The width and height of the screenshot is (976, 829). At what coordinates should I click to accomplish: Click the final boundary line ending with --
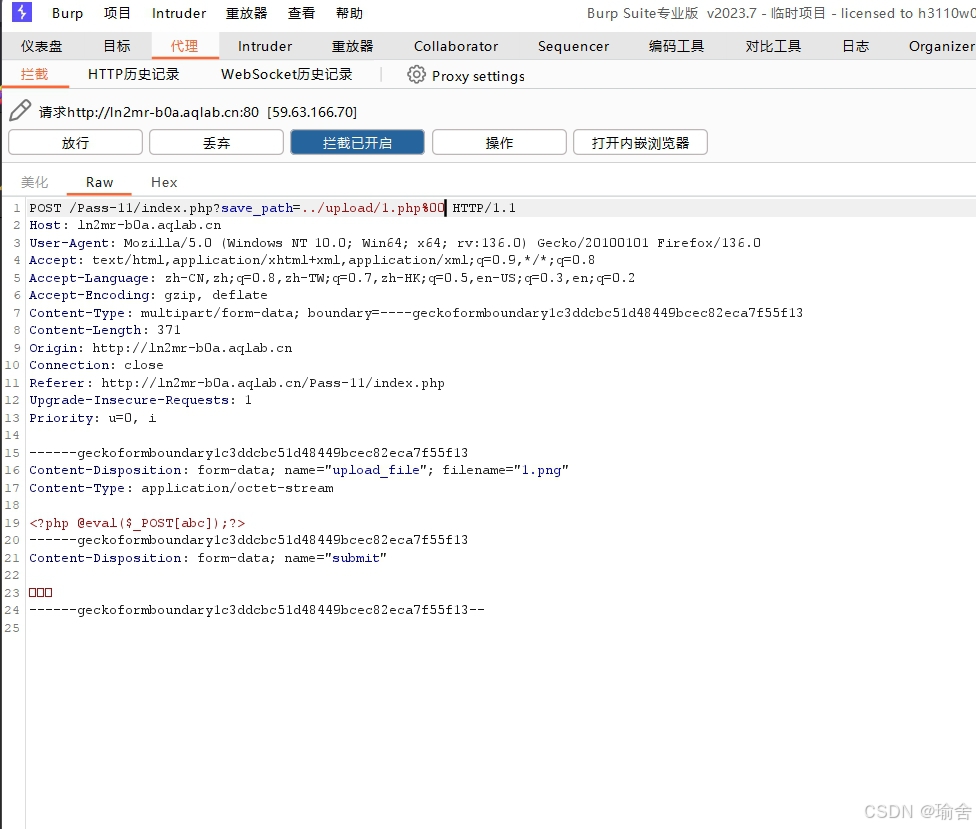256,610
